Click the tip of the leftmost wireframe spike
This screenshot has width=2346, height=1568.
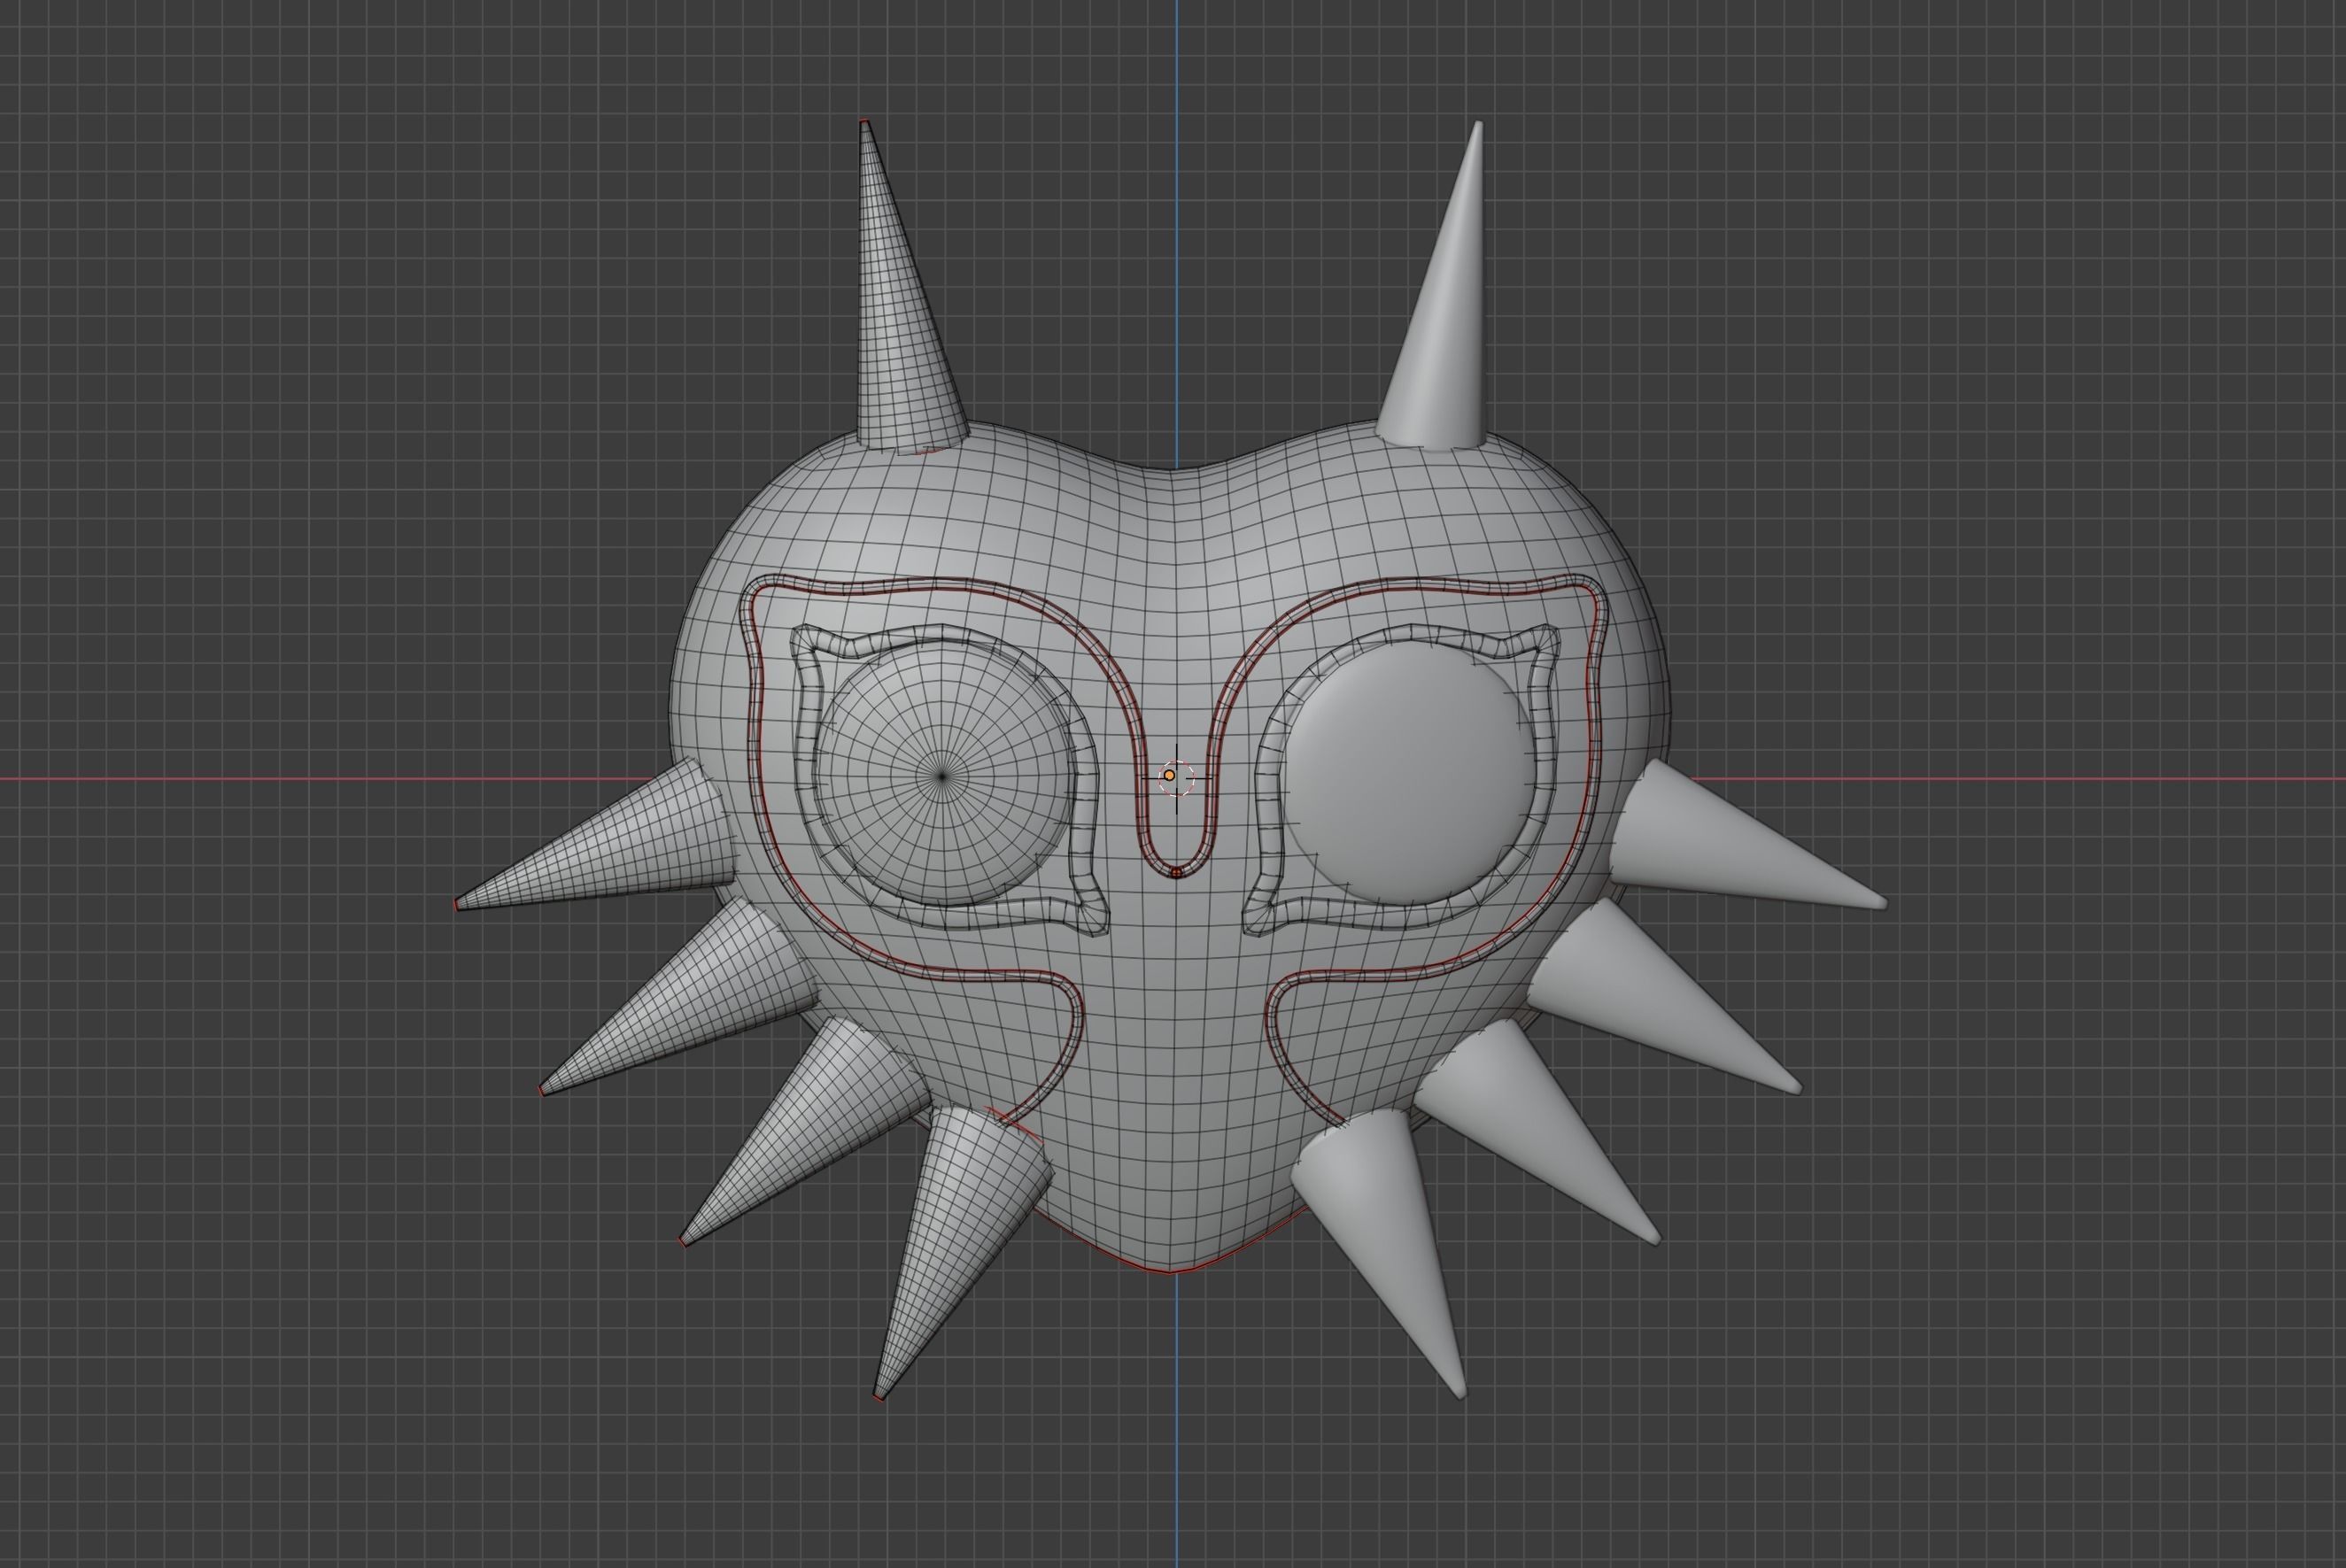click(x=457, y=905)
